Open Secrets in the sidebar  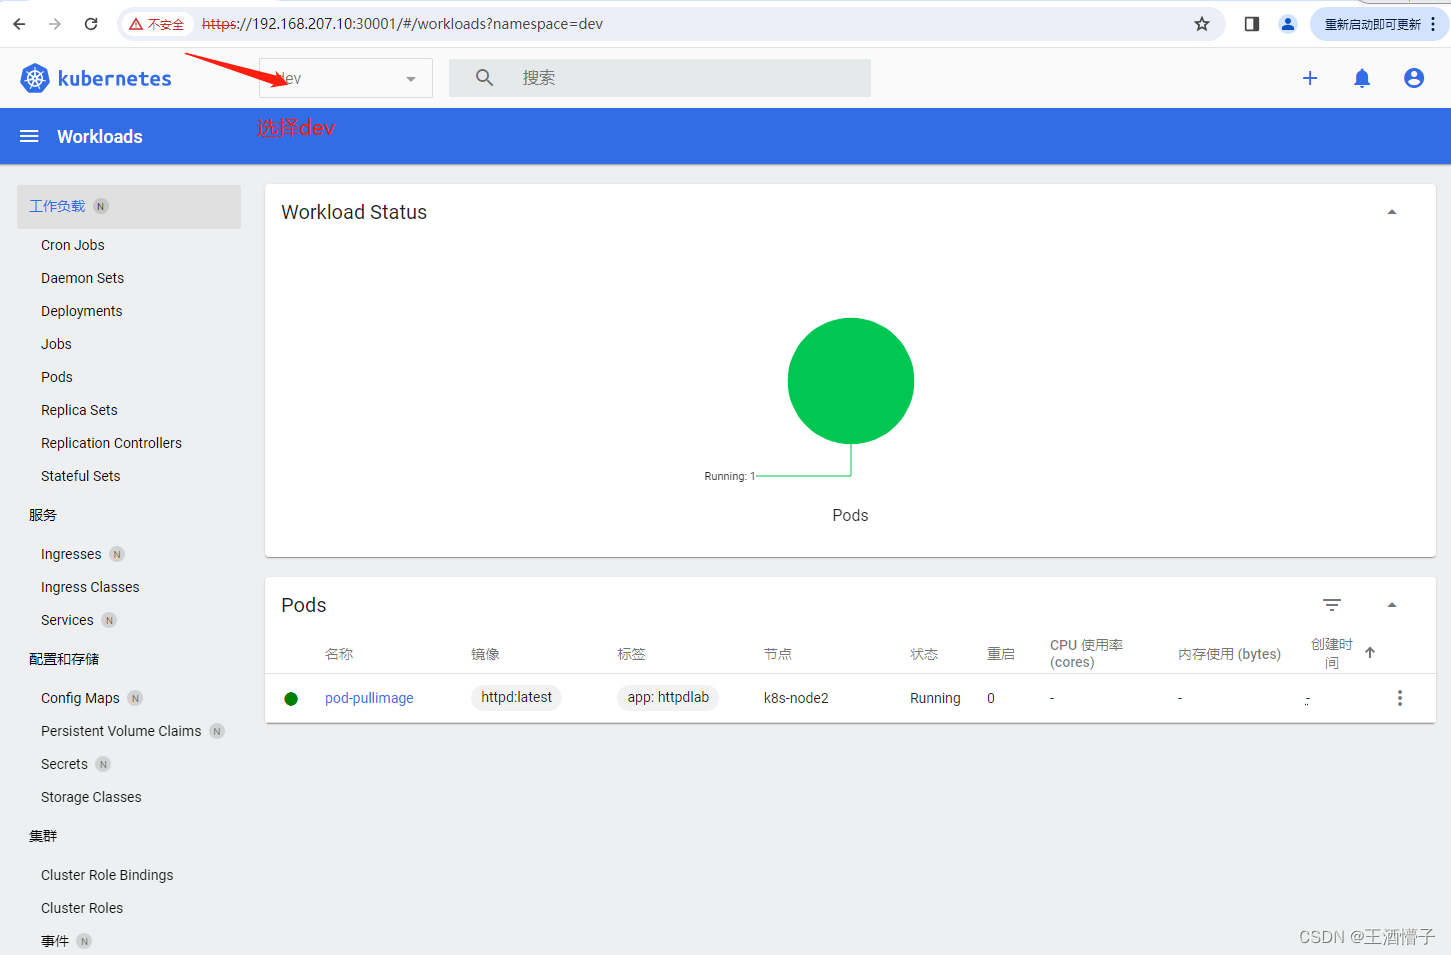[65, 764]
